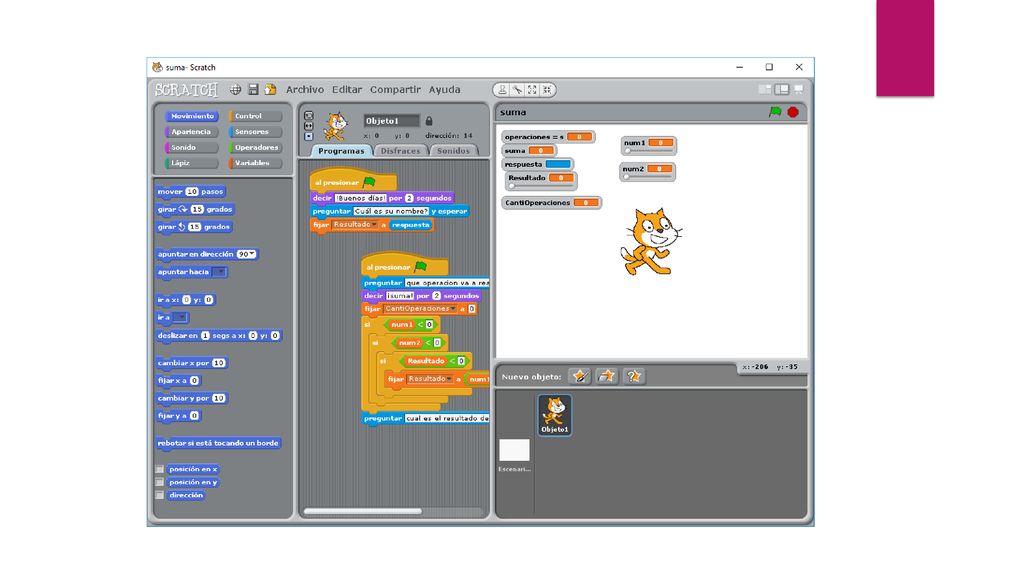Screen dimensions: 1024x576
Task: Open Resultado dropdown in nested fijar block
Action: [450, 379]
